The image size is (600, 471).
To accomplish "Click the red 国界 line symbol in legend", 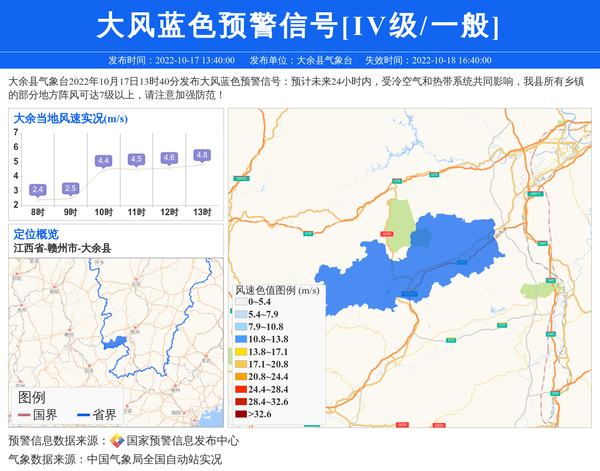I will click(x=23, y=414).
